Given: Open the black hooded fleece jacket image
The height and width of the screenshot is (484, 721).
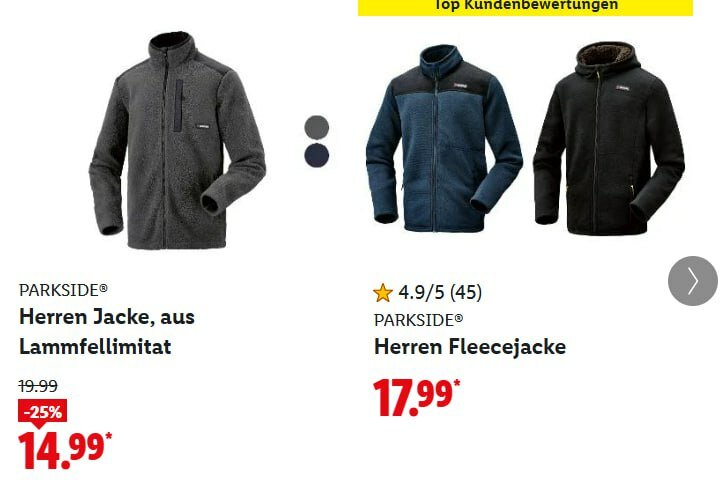Looking at the screenshot, I should click(x=609, y=138).
